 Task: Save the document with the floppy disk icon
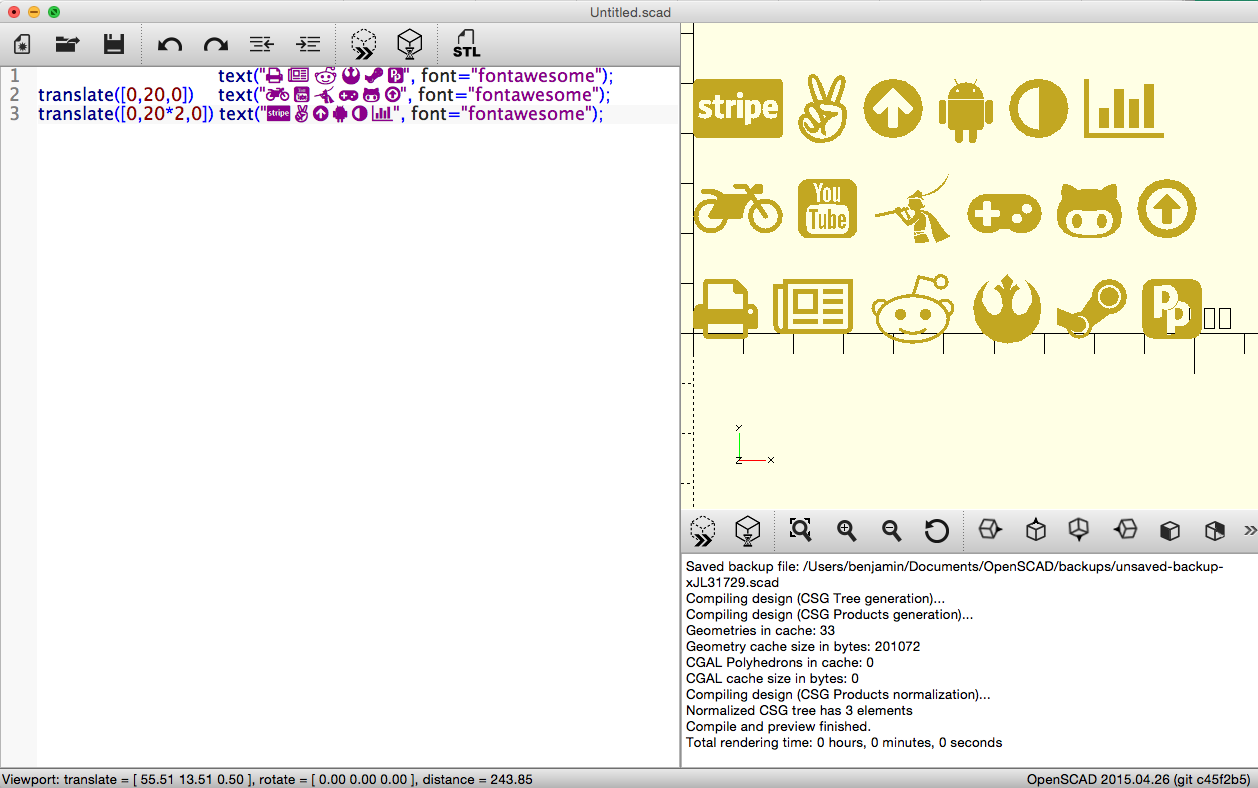[x=114, y=44]
